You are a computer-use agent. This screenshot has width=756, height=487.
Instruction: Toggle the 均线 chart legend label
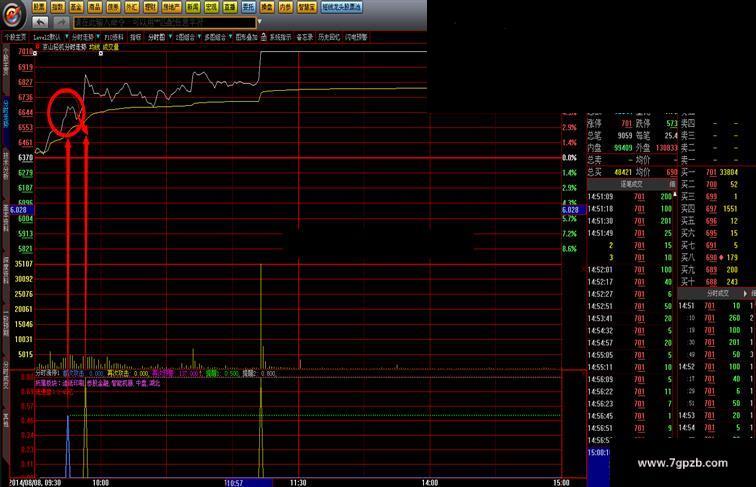[94, 47]
